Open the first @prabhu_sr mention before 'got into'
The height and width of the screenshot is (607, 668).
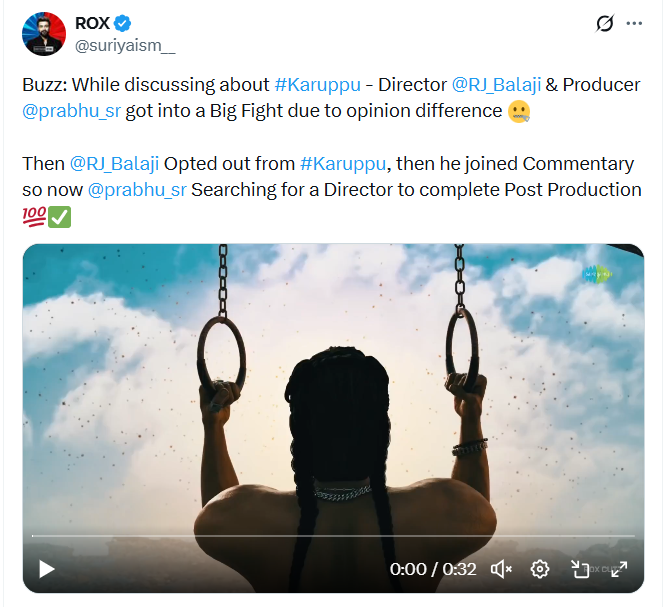[x=71, y=110]
